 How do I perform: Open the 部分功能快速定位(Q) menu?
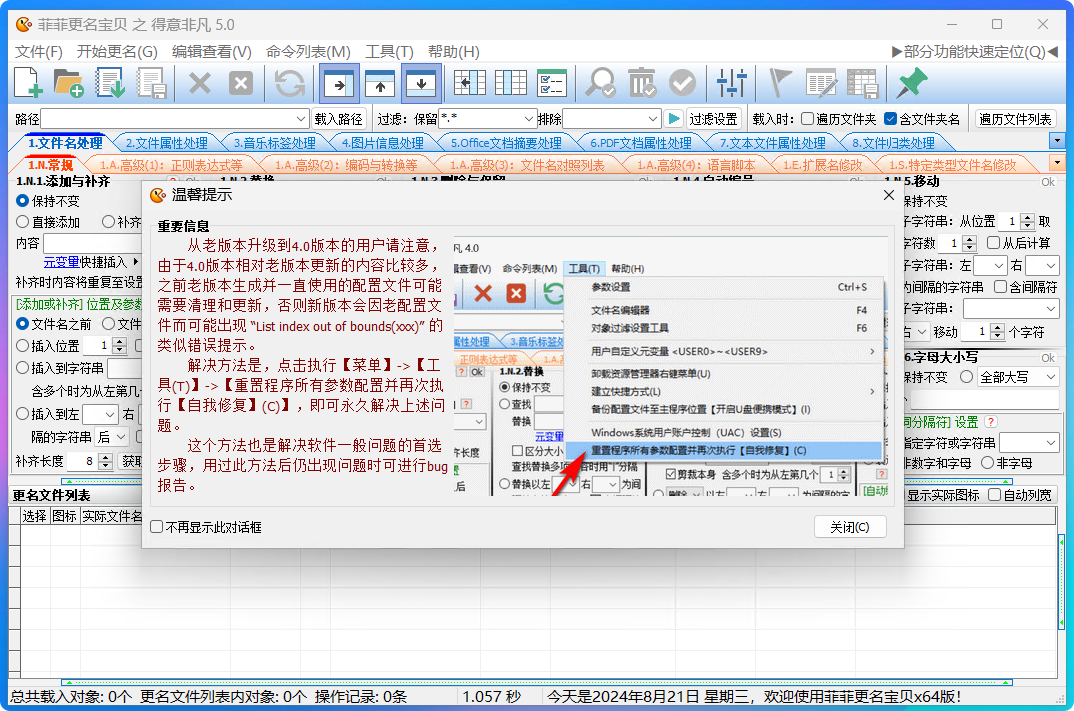(x=974, y=52)
